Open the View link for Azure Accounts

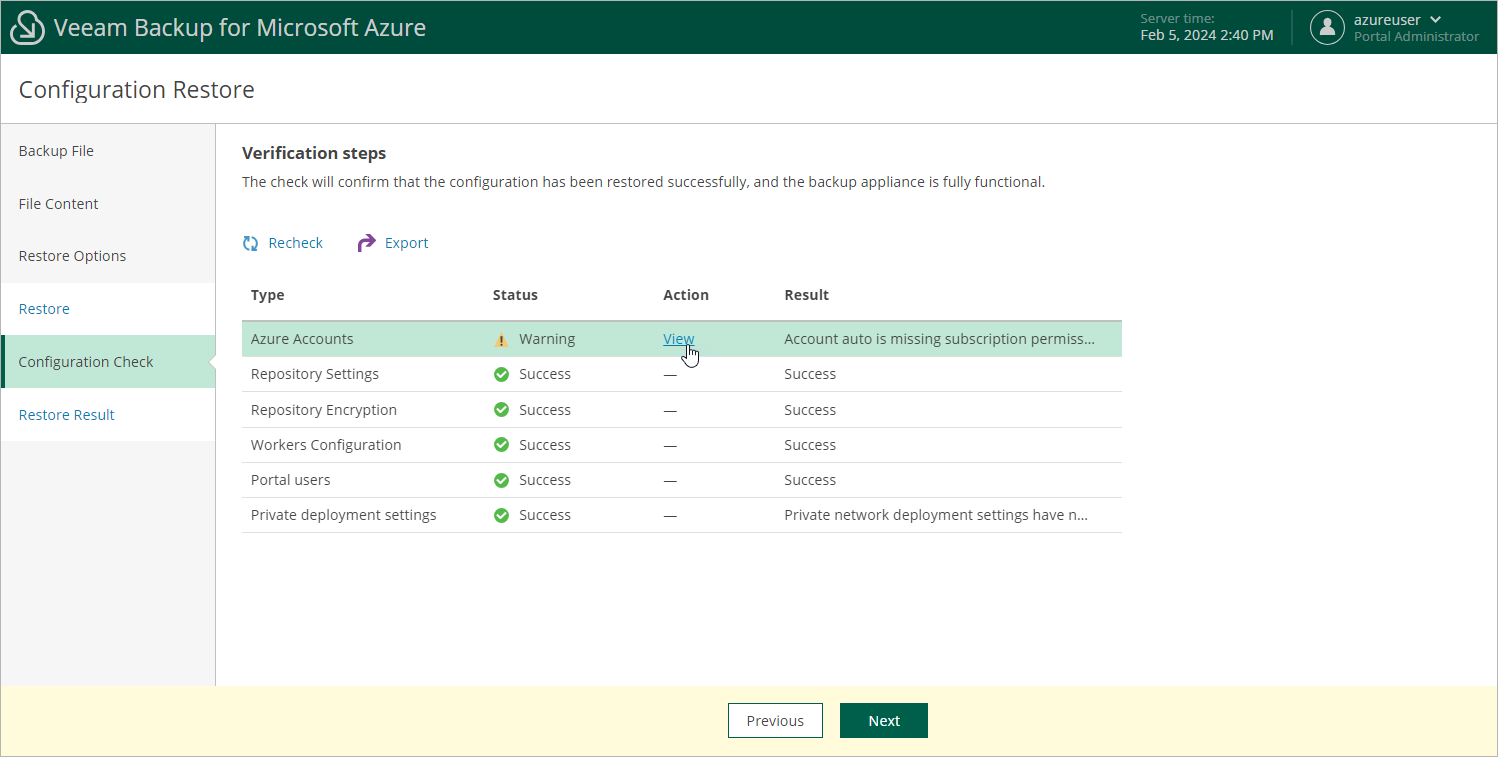coord(678,339)
